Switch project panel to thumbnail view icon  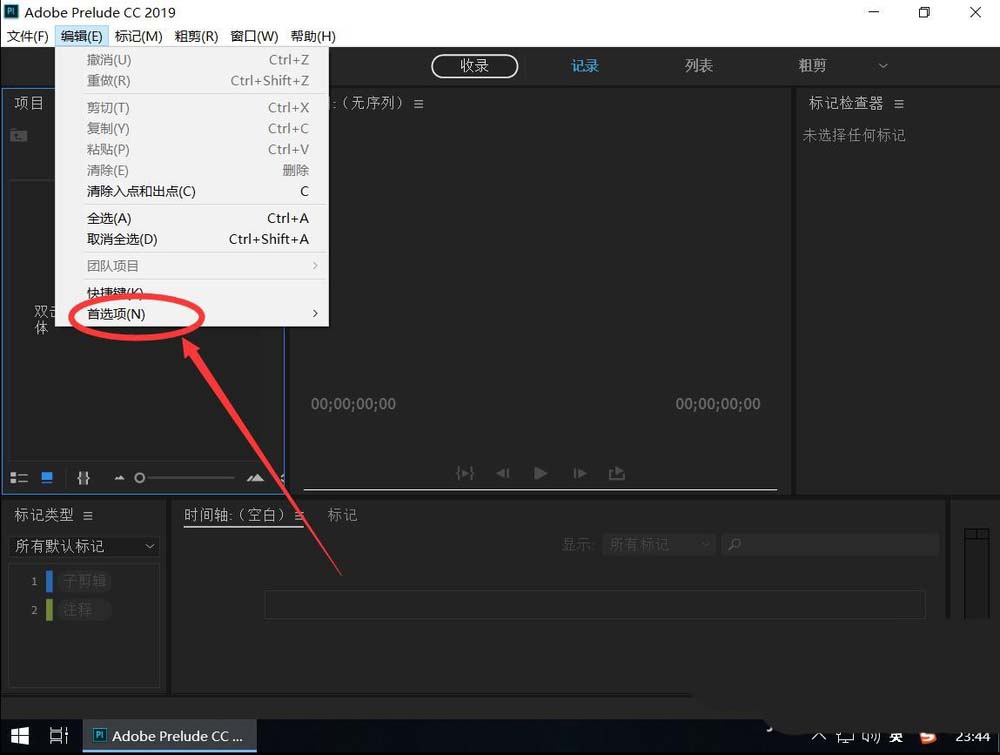tap(46, 478)
